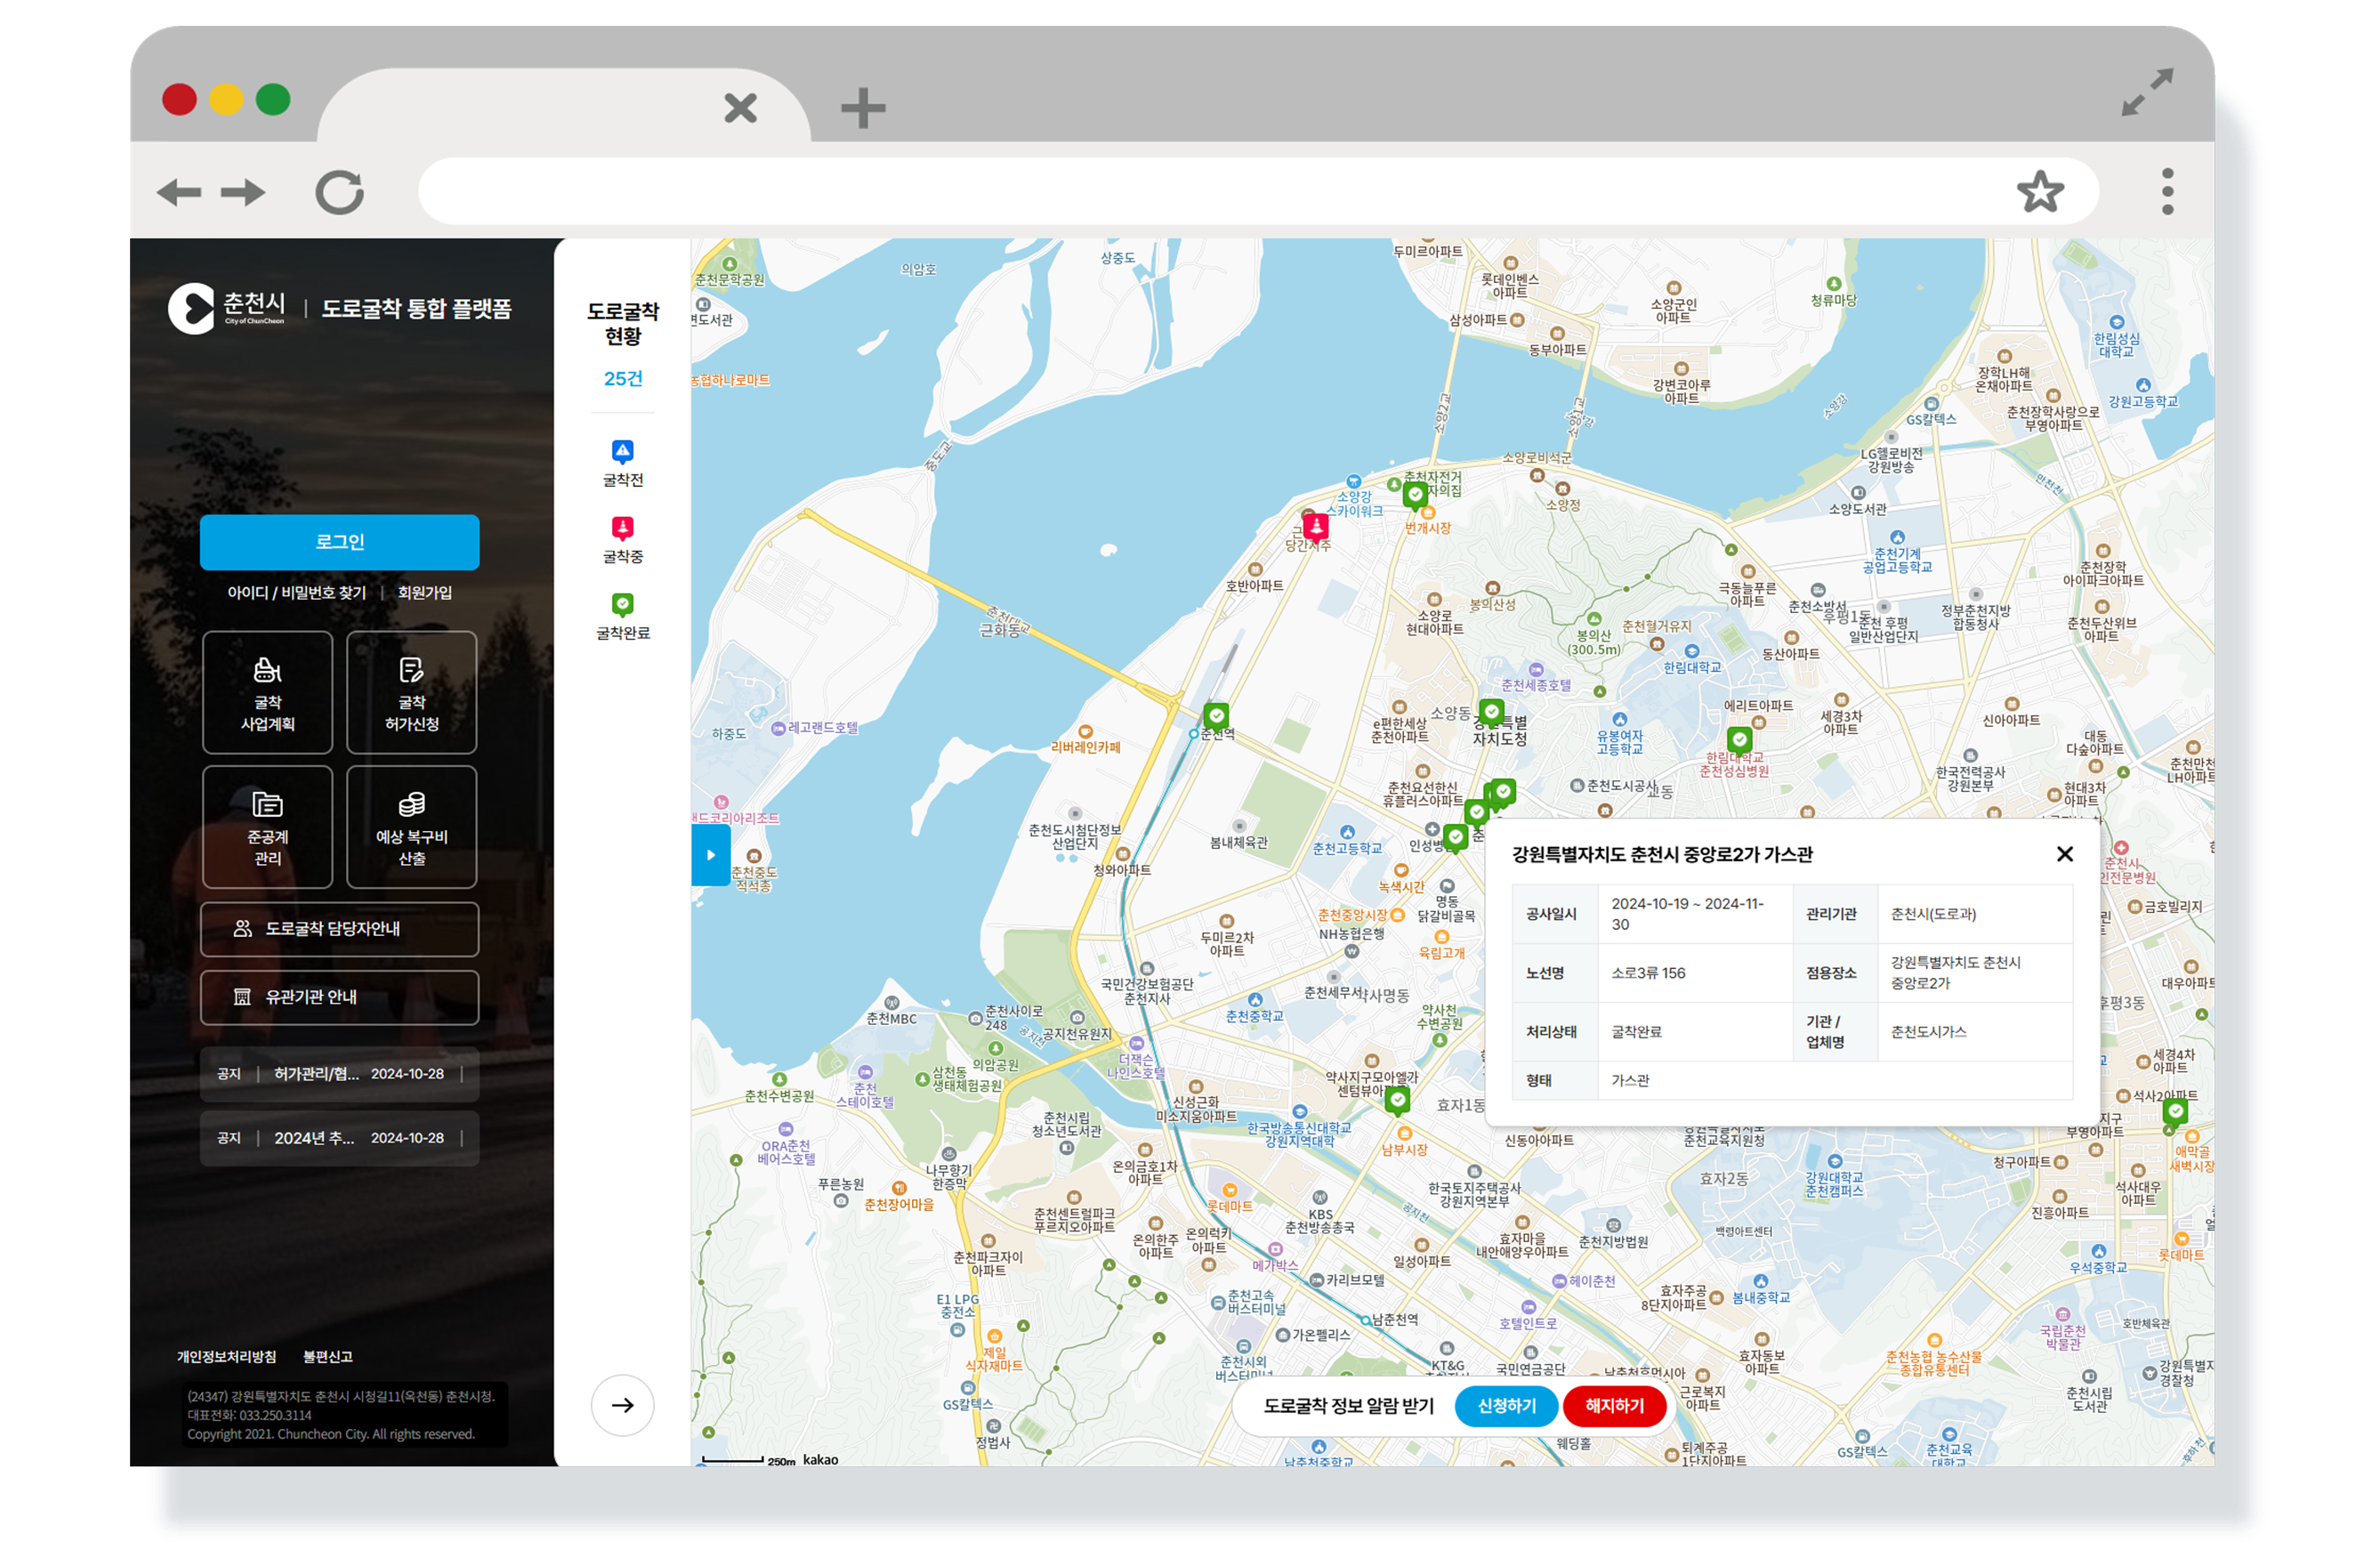Open 아이디 / 비밀번호 찾기 link
2380x1550 pixels.
point(297,593)
